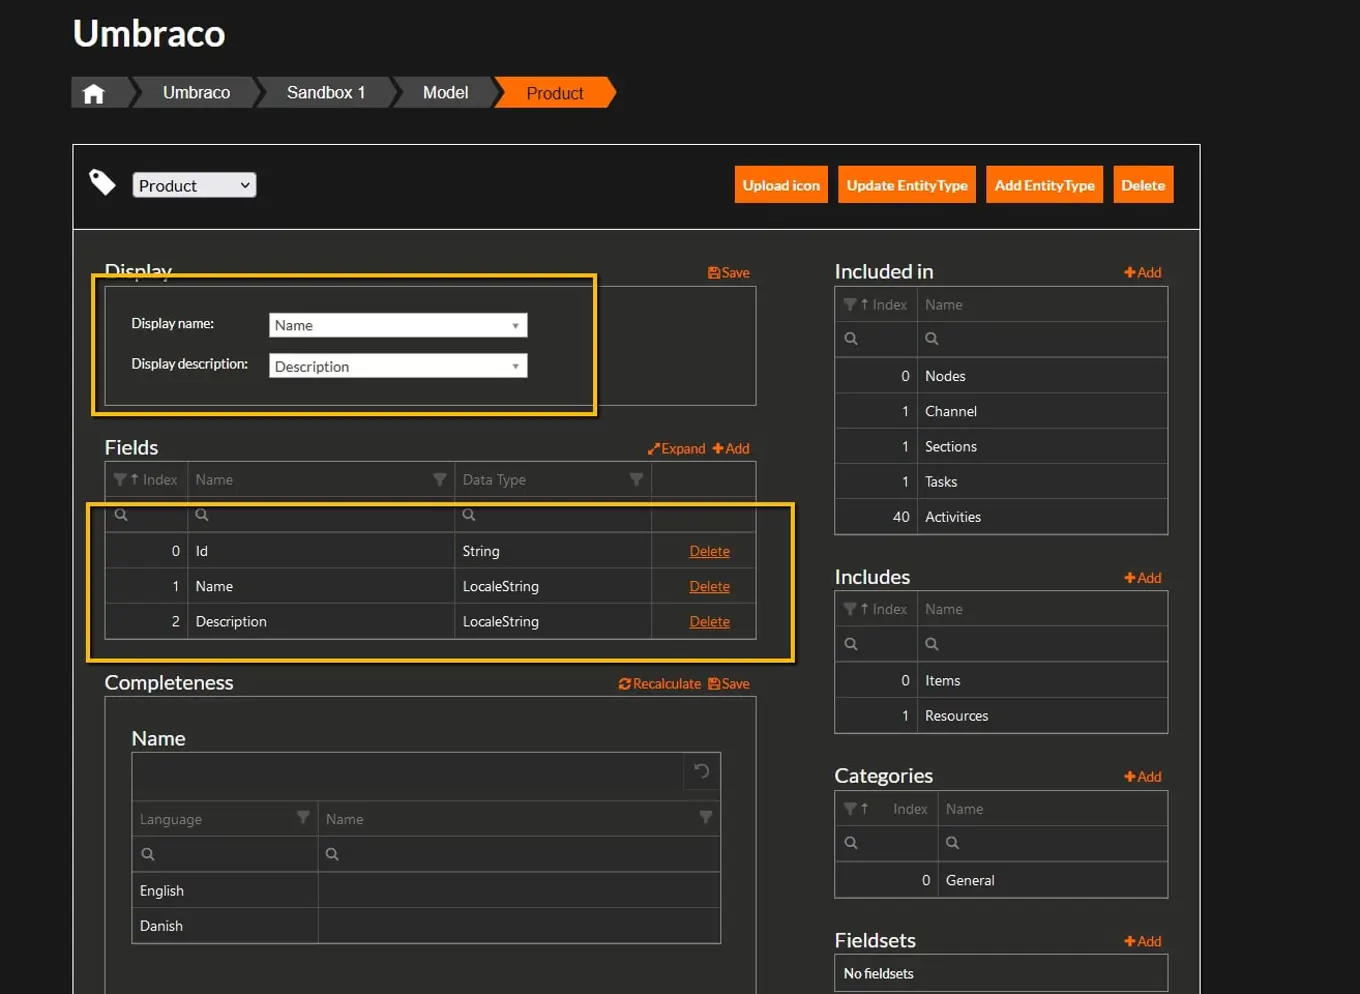Open the Language column filter
The image size is (1360, 994).
coord(303,818)
